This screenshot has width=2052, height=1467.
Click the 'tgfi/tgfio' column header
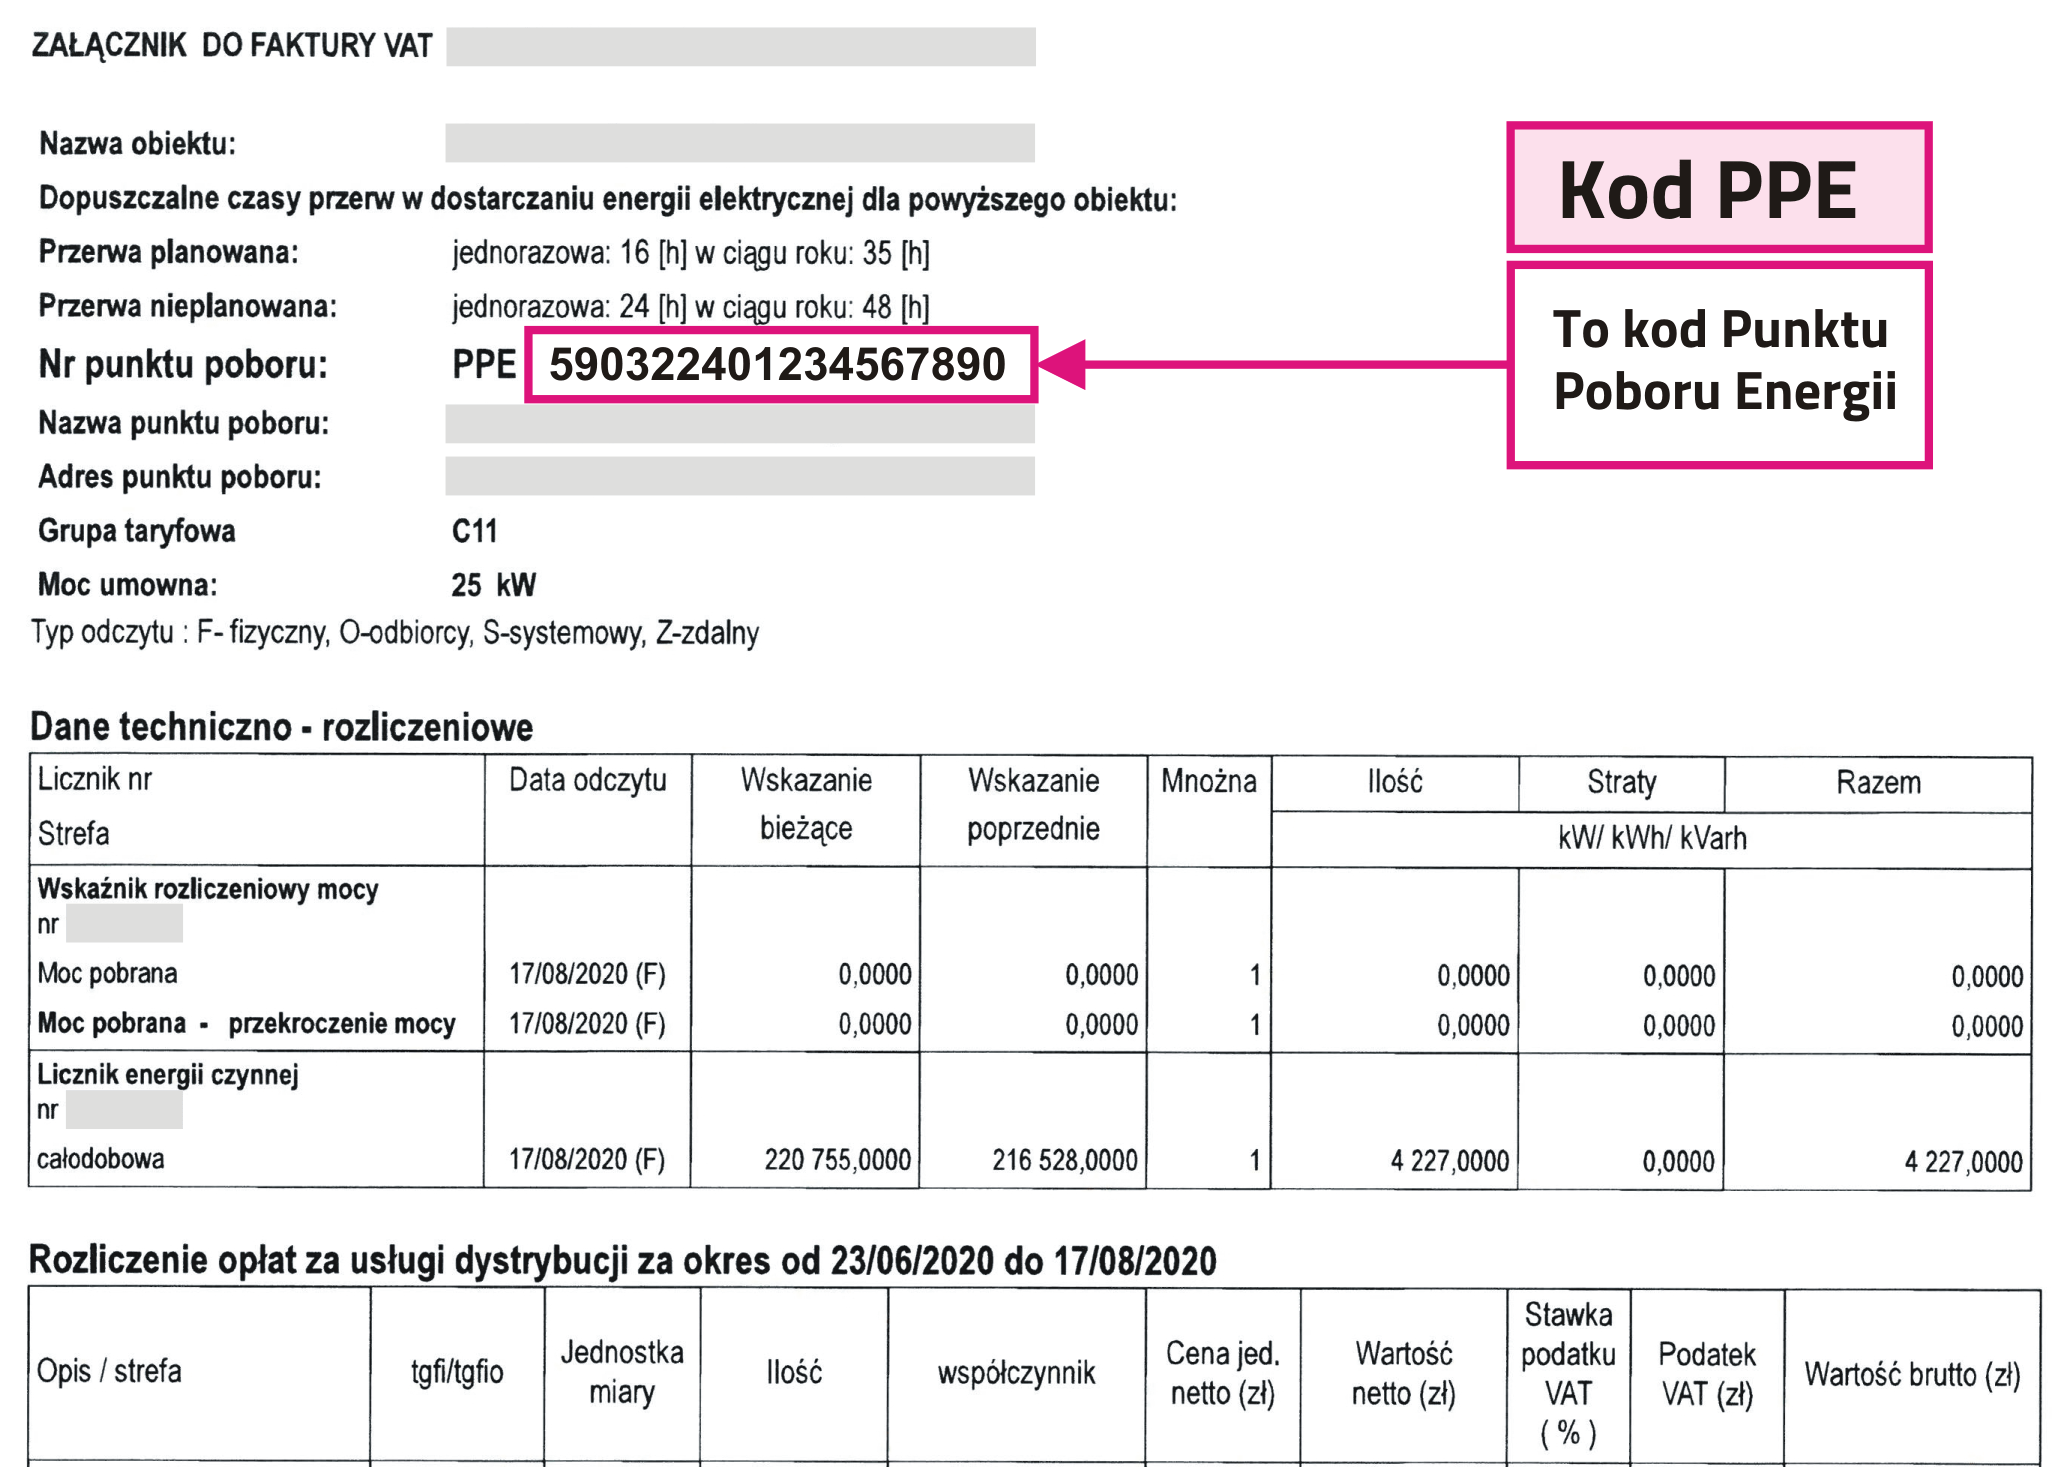457,1372
